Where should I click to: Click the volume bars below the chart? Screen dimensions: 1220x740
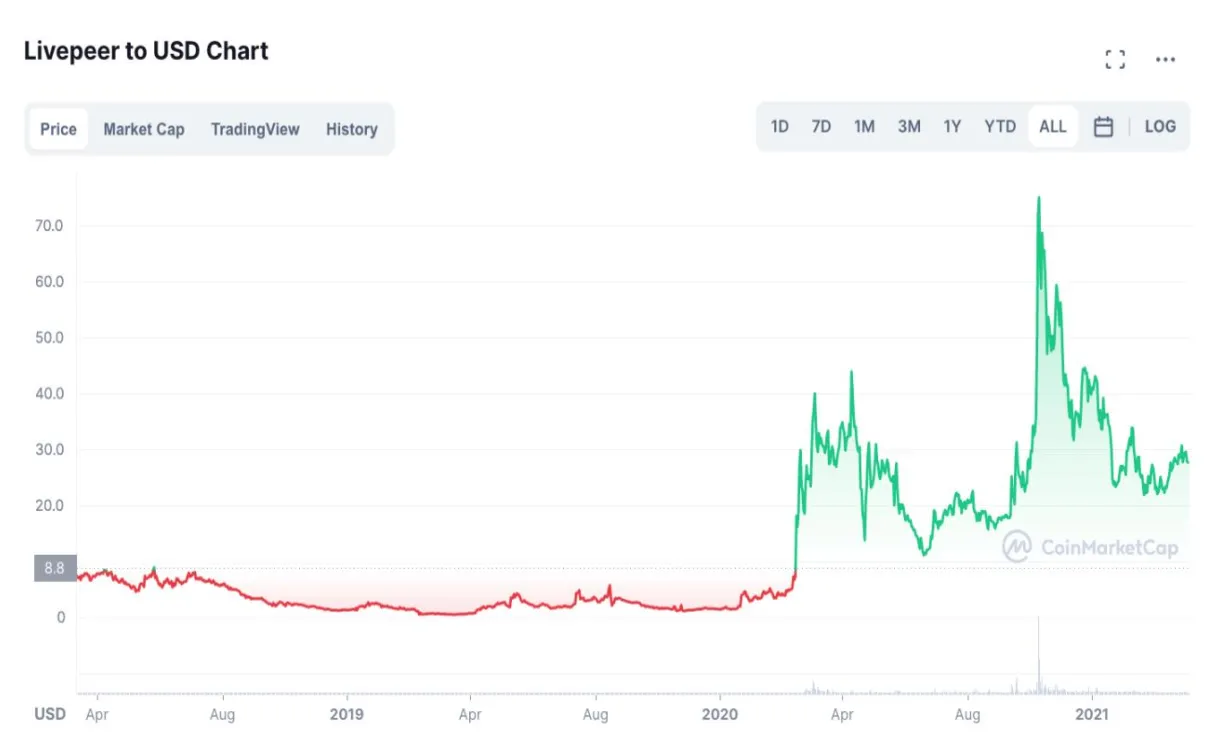(1038, 685)
